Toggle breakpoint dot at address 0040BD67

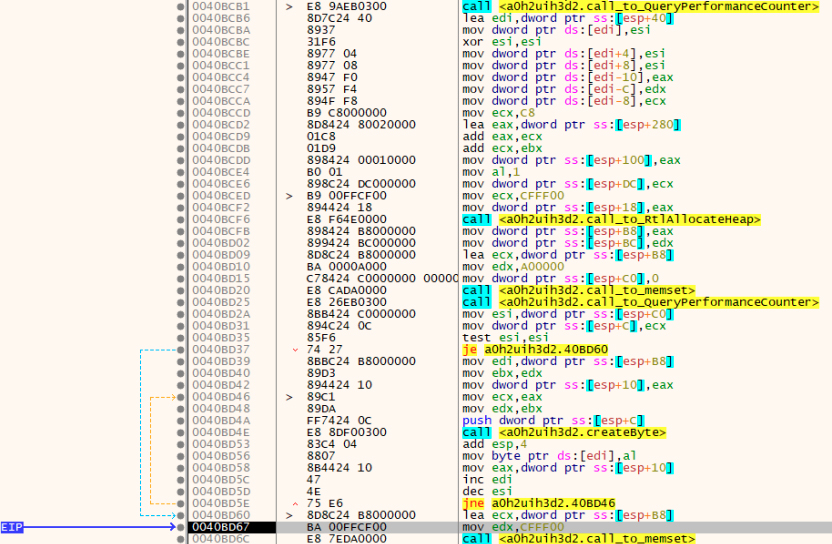[180, 527]
